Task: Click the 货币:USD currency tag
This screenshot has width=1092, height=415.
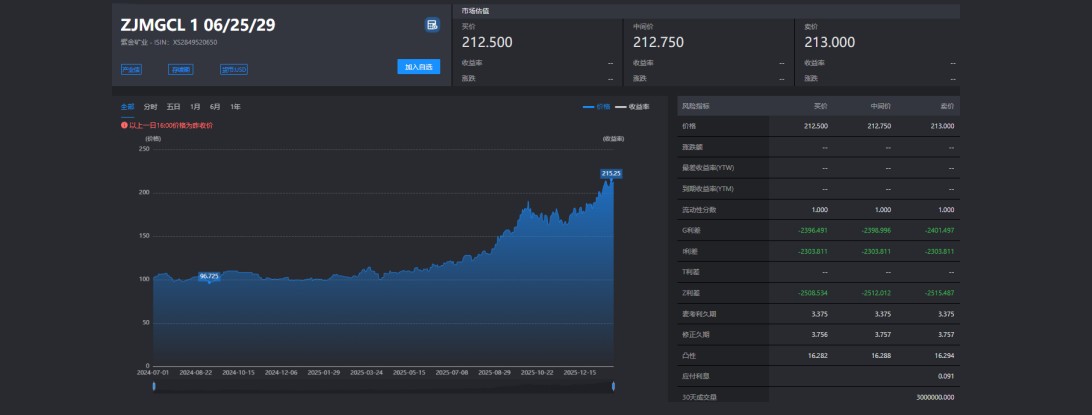Action: click(234, 70)
